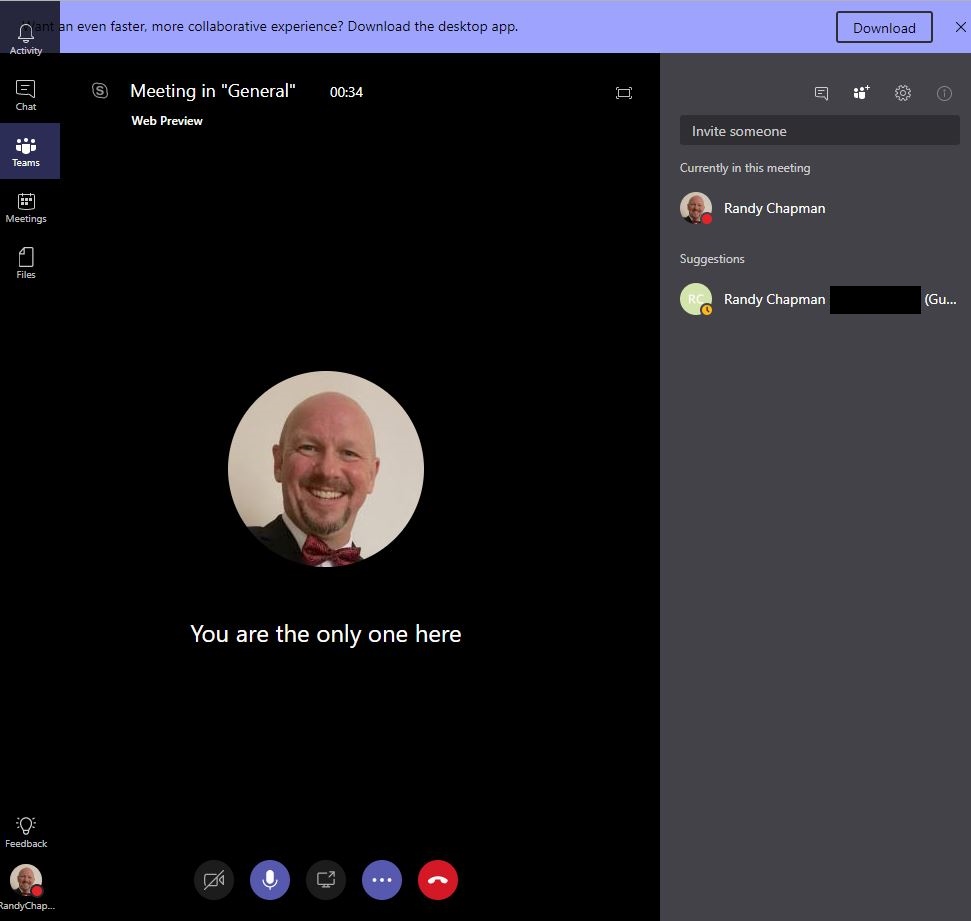The image size is (971, 921).
Task: Hang up the call
Action: click(438, 880)
